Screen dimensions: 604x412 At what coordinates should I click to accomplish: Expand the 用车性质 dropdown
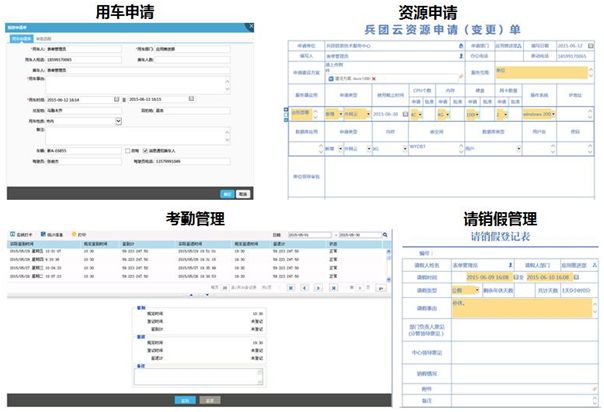coord(120,121)
